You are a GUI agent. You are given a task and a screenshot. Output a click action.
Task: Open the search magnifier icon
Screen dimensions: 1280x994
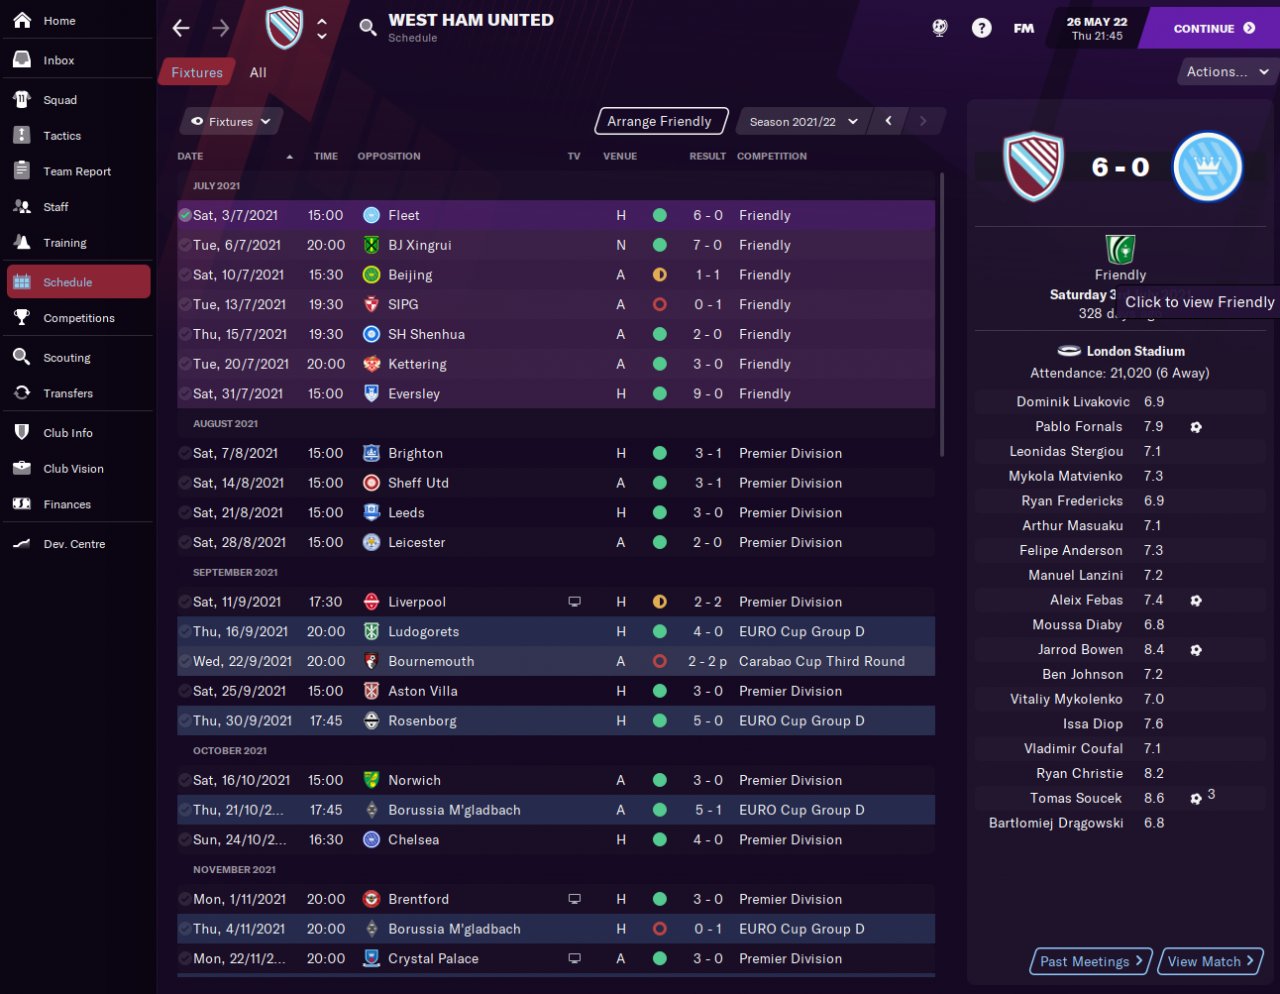(368, 27)
